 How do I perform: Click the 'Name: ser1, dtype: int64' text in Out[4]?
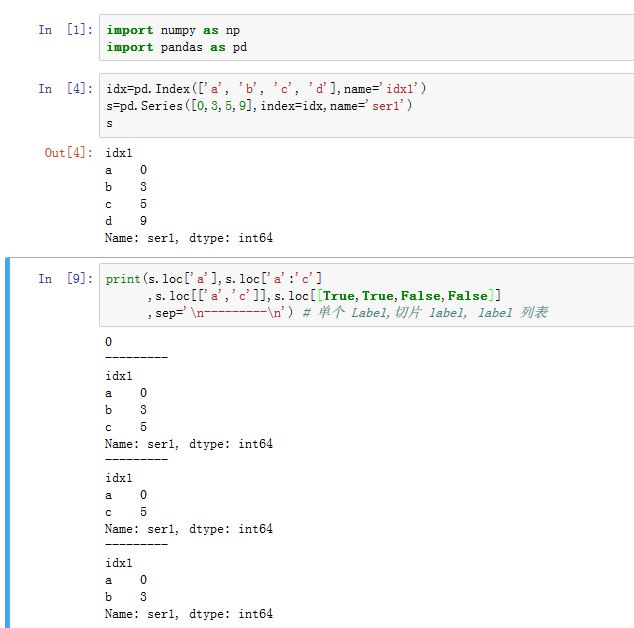(188, 238)
